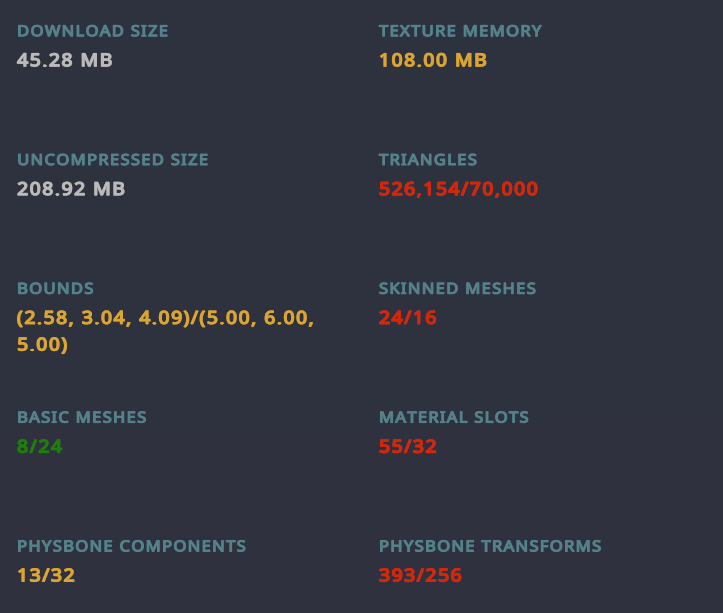Viewport: 723px width, 613px height.
Task: Click the UNCOMPRESSED SIZE label
Action: coord(113,160)
